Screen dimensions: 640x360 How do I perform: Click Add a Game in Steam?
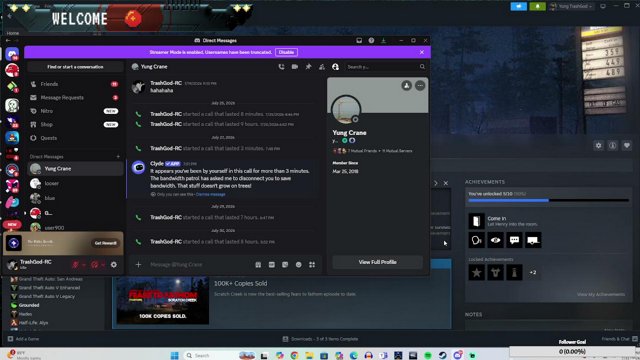pyautogui.click(x=23, y=339)
